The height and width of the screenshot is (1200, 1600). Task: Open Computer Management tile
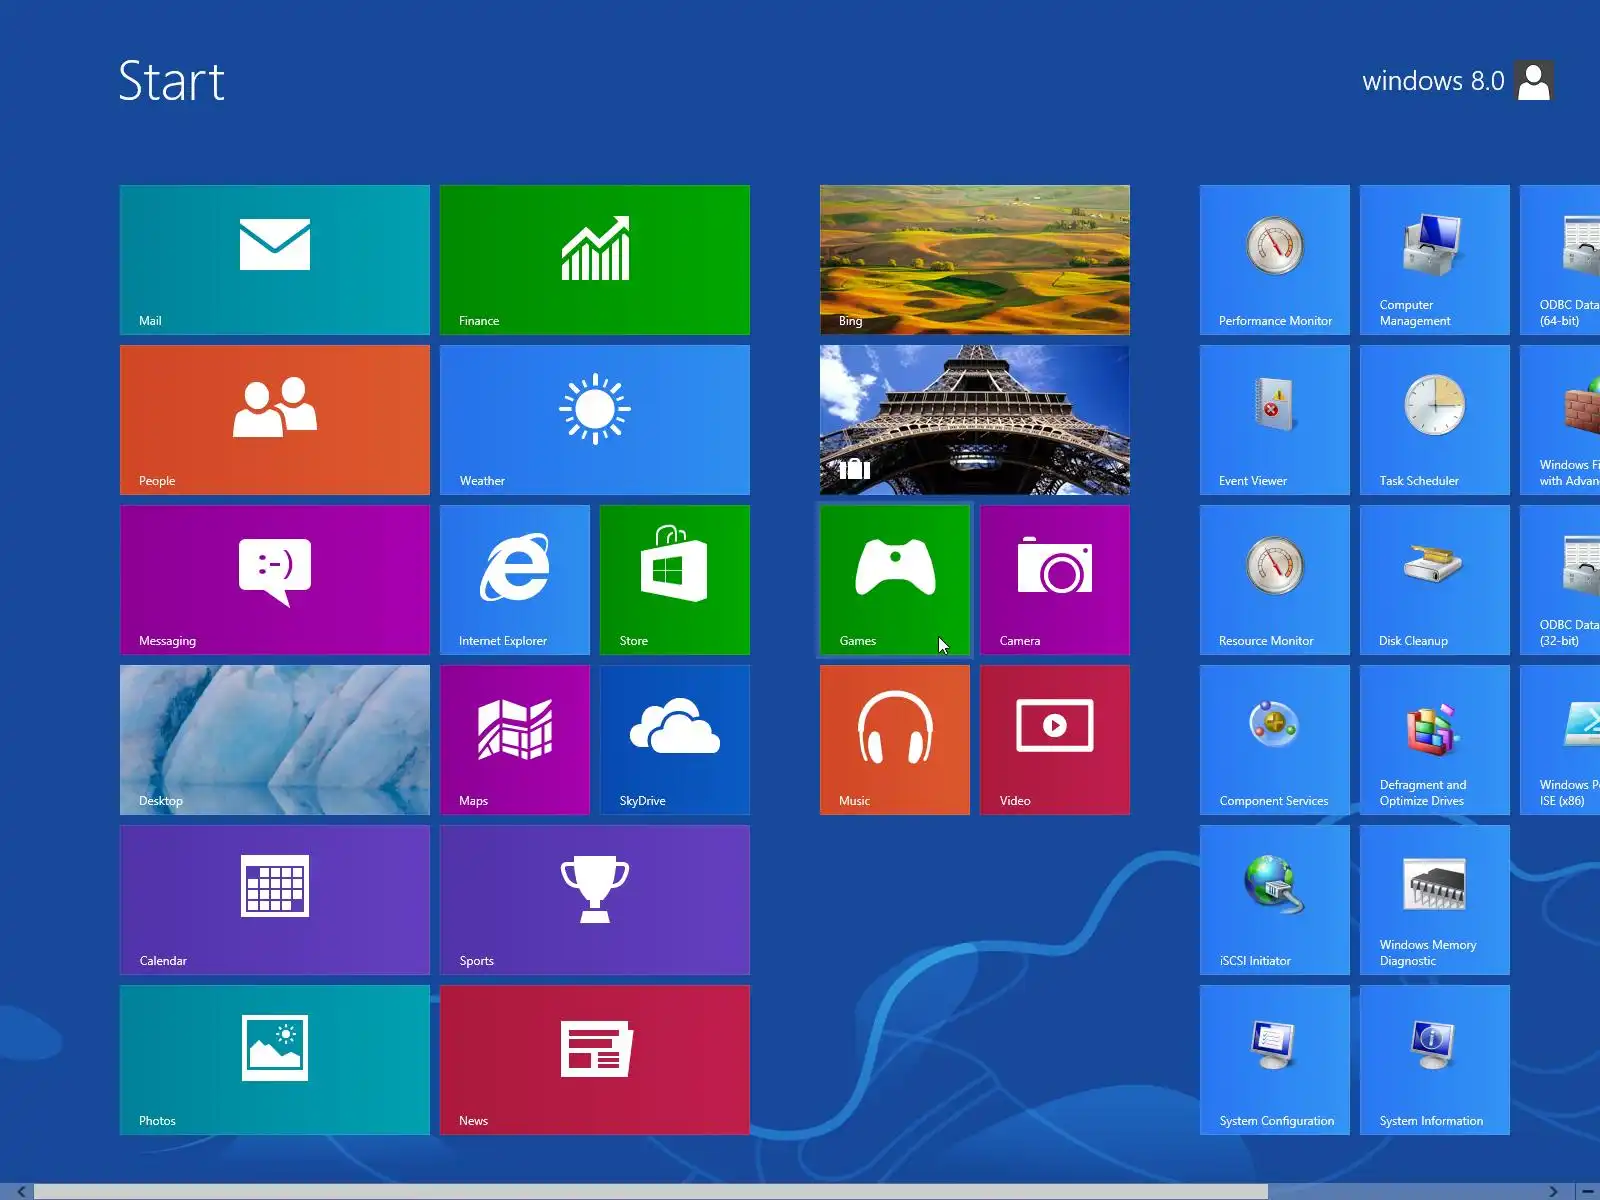click(1435, 260)
